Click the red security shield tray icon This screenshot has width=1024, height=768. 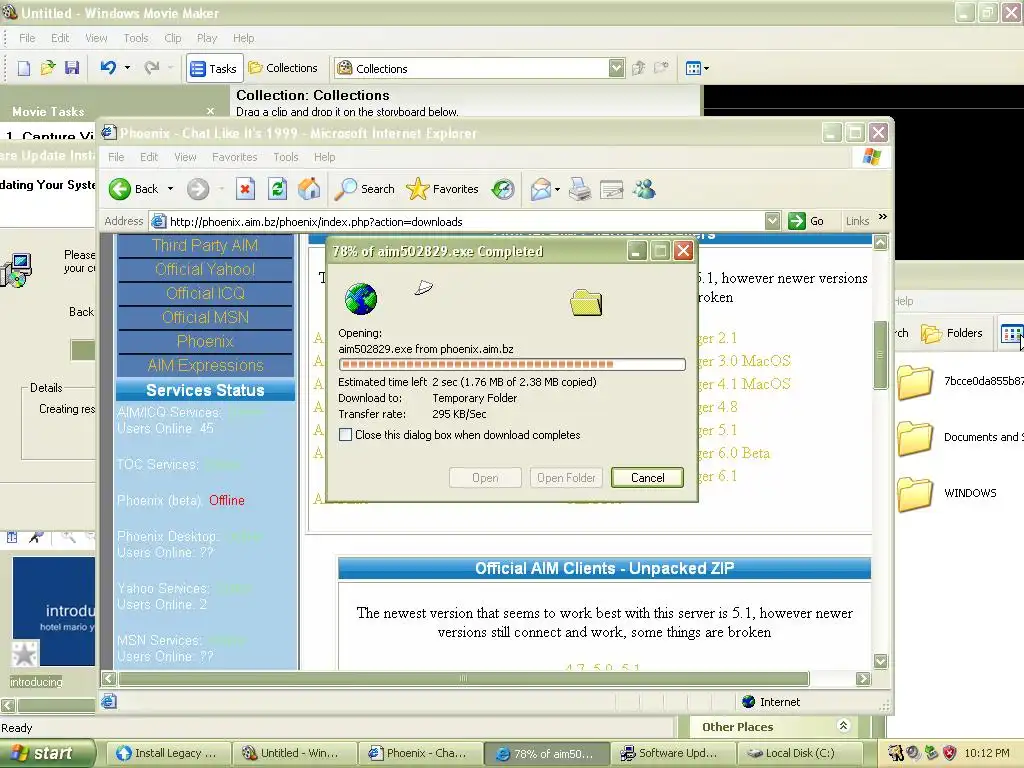point(950,753)
